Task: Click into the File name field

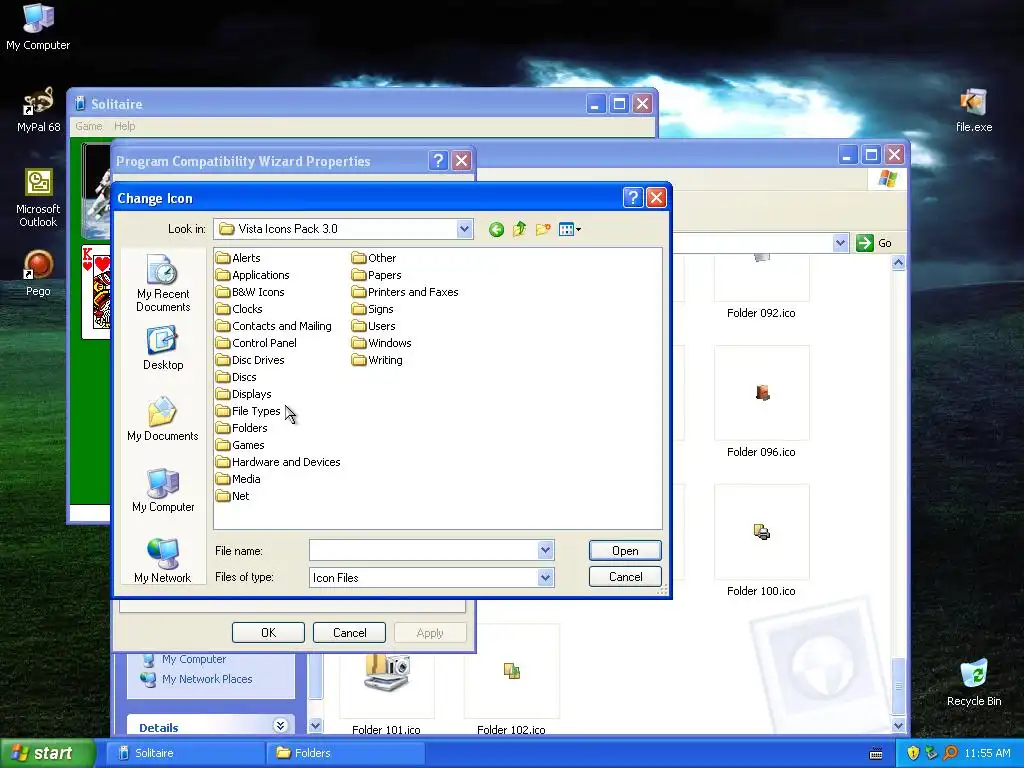Action: (424, 551)
